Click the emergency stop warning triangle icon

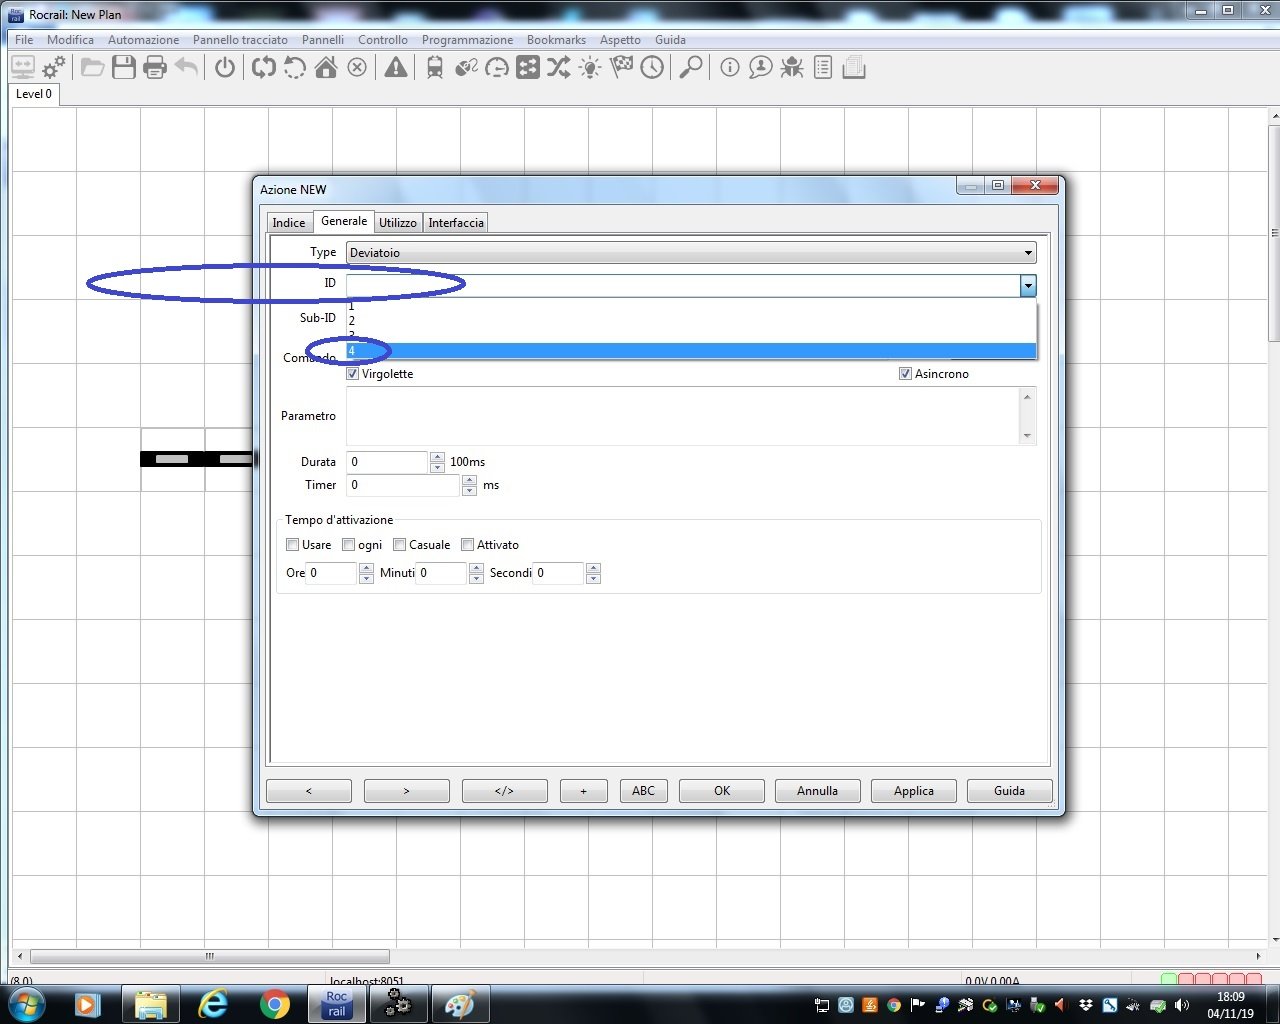[396, 68]
